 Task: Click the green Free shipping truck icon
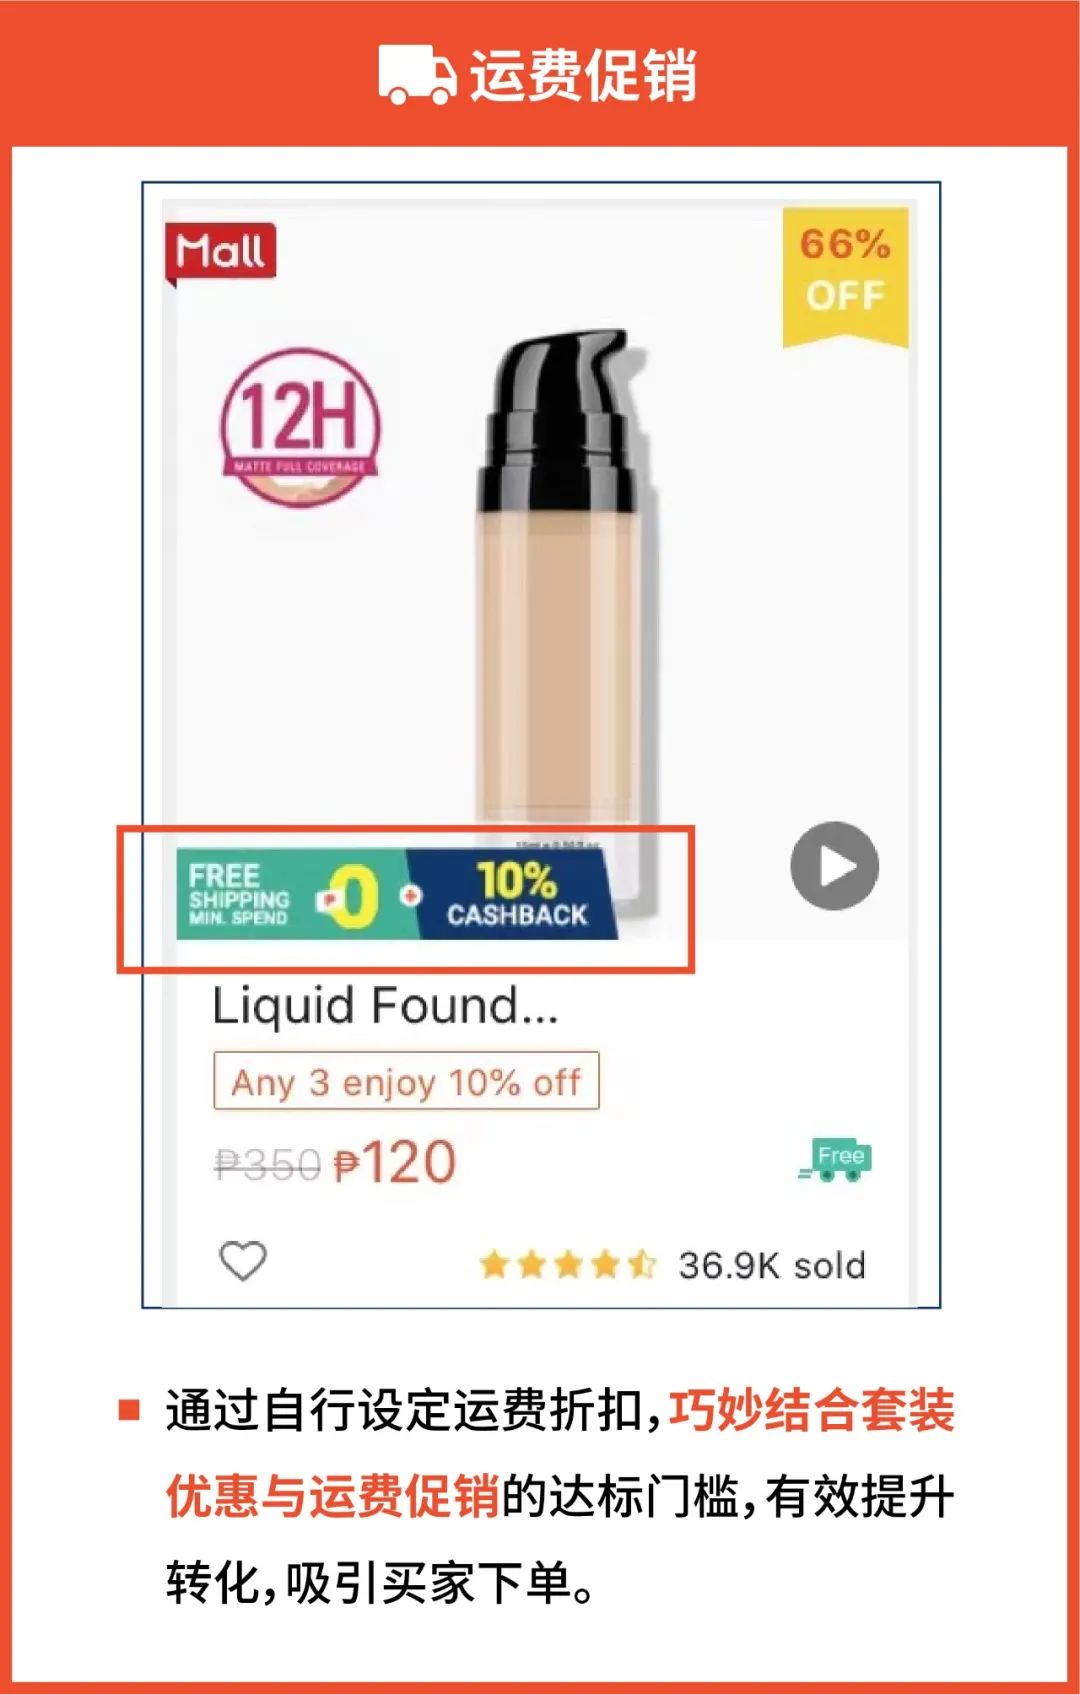click(x=838, y=1160)
